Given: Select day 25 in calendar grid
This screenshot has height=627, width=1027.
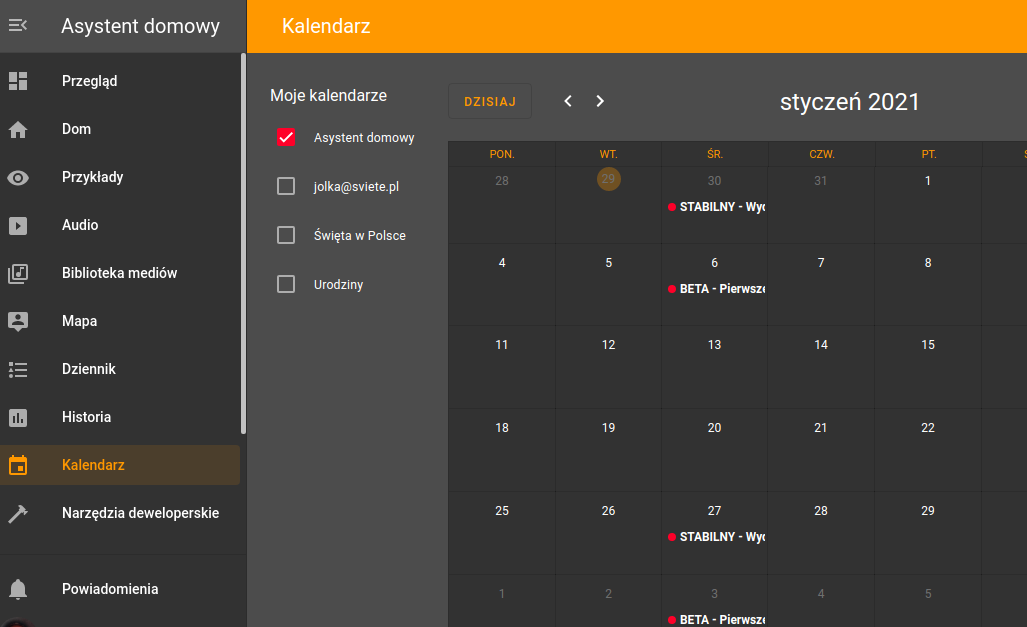Looking at the screenshot, I should (502, 510).
